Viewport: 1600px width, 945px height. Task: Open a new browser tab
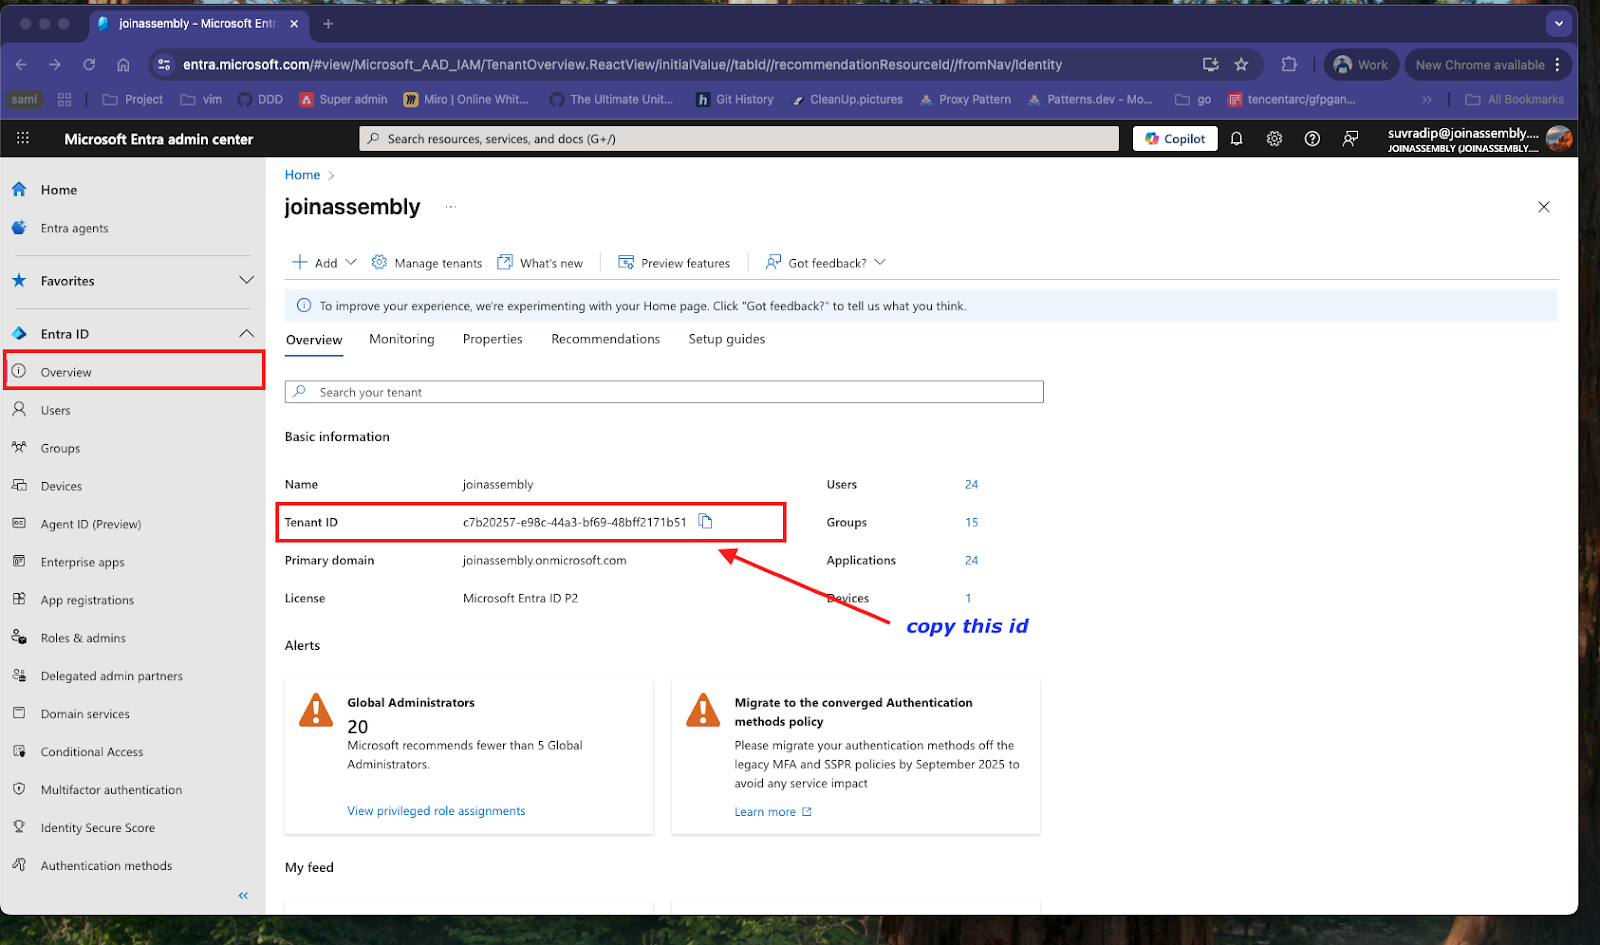(x=328, y=24)
